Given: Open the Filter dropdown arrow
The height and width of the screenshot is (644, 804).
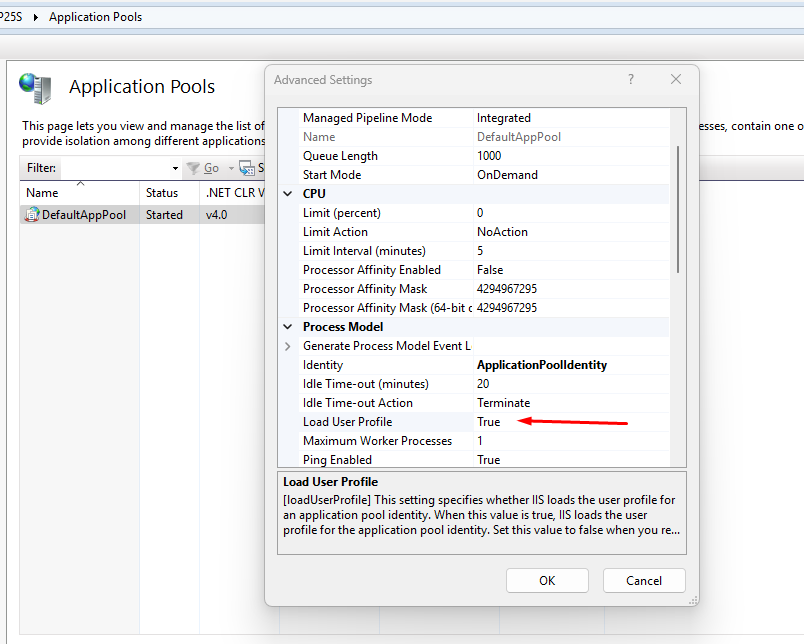Looking at the screenshot, I should pos(175,168).
